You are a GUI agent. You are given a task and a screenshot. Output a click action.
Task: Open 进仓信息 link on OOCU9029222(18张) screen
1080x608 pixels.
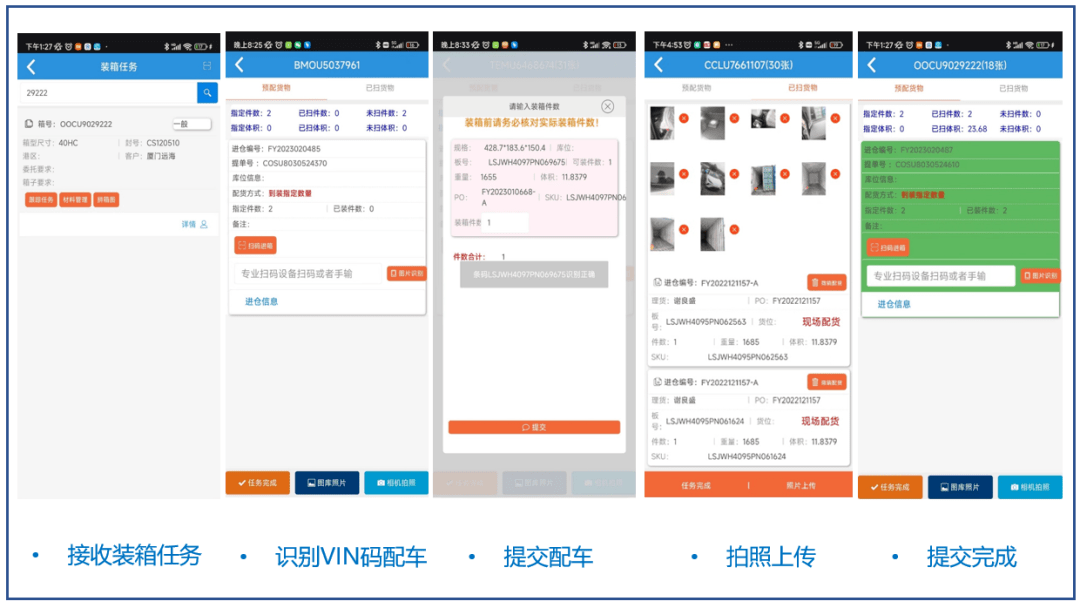894,304
